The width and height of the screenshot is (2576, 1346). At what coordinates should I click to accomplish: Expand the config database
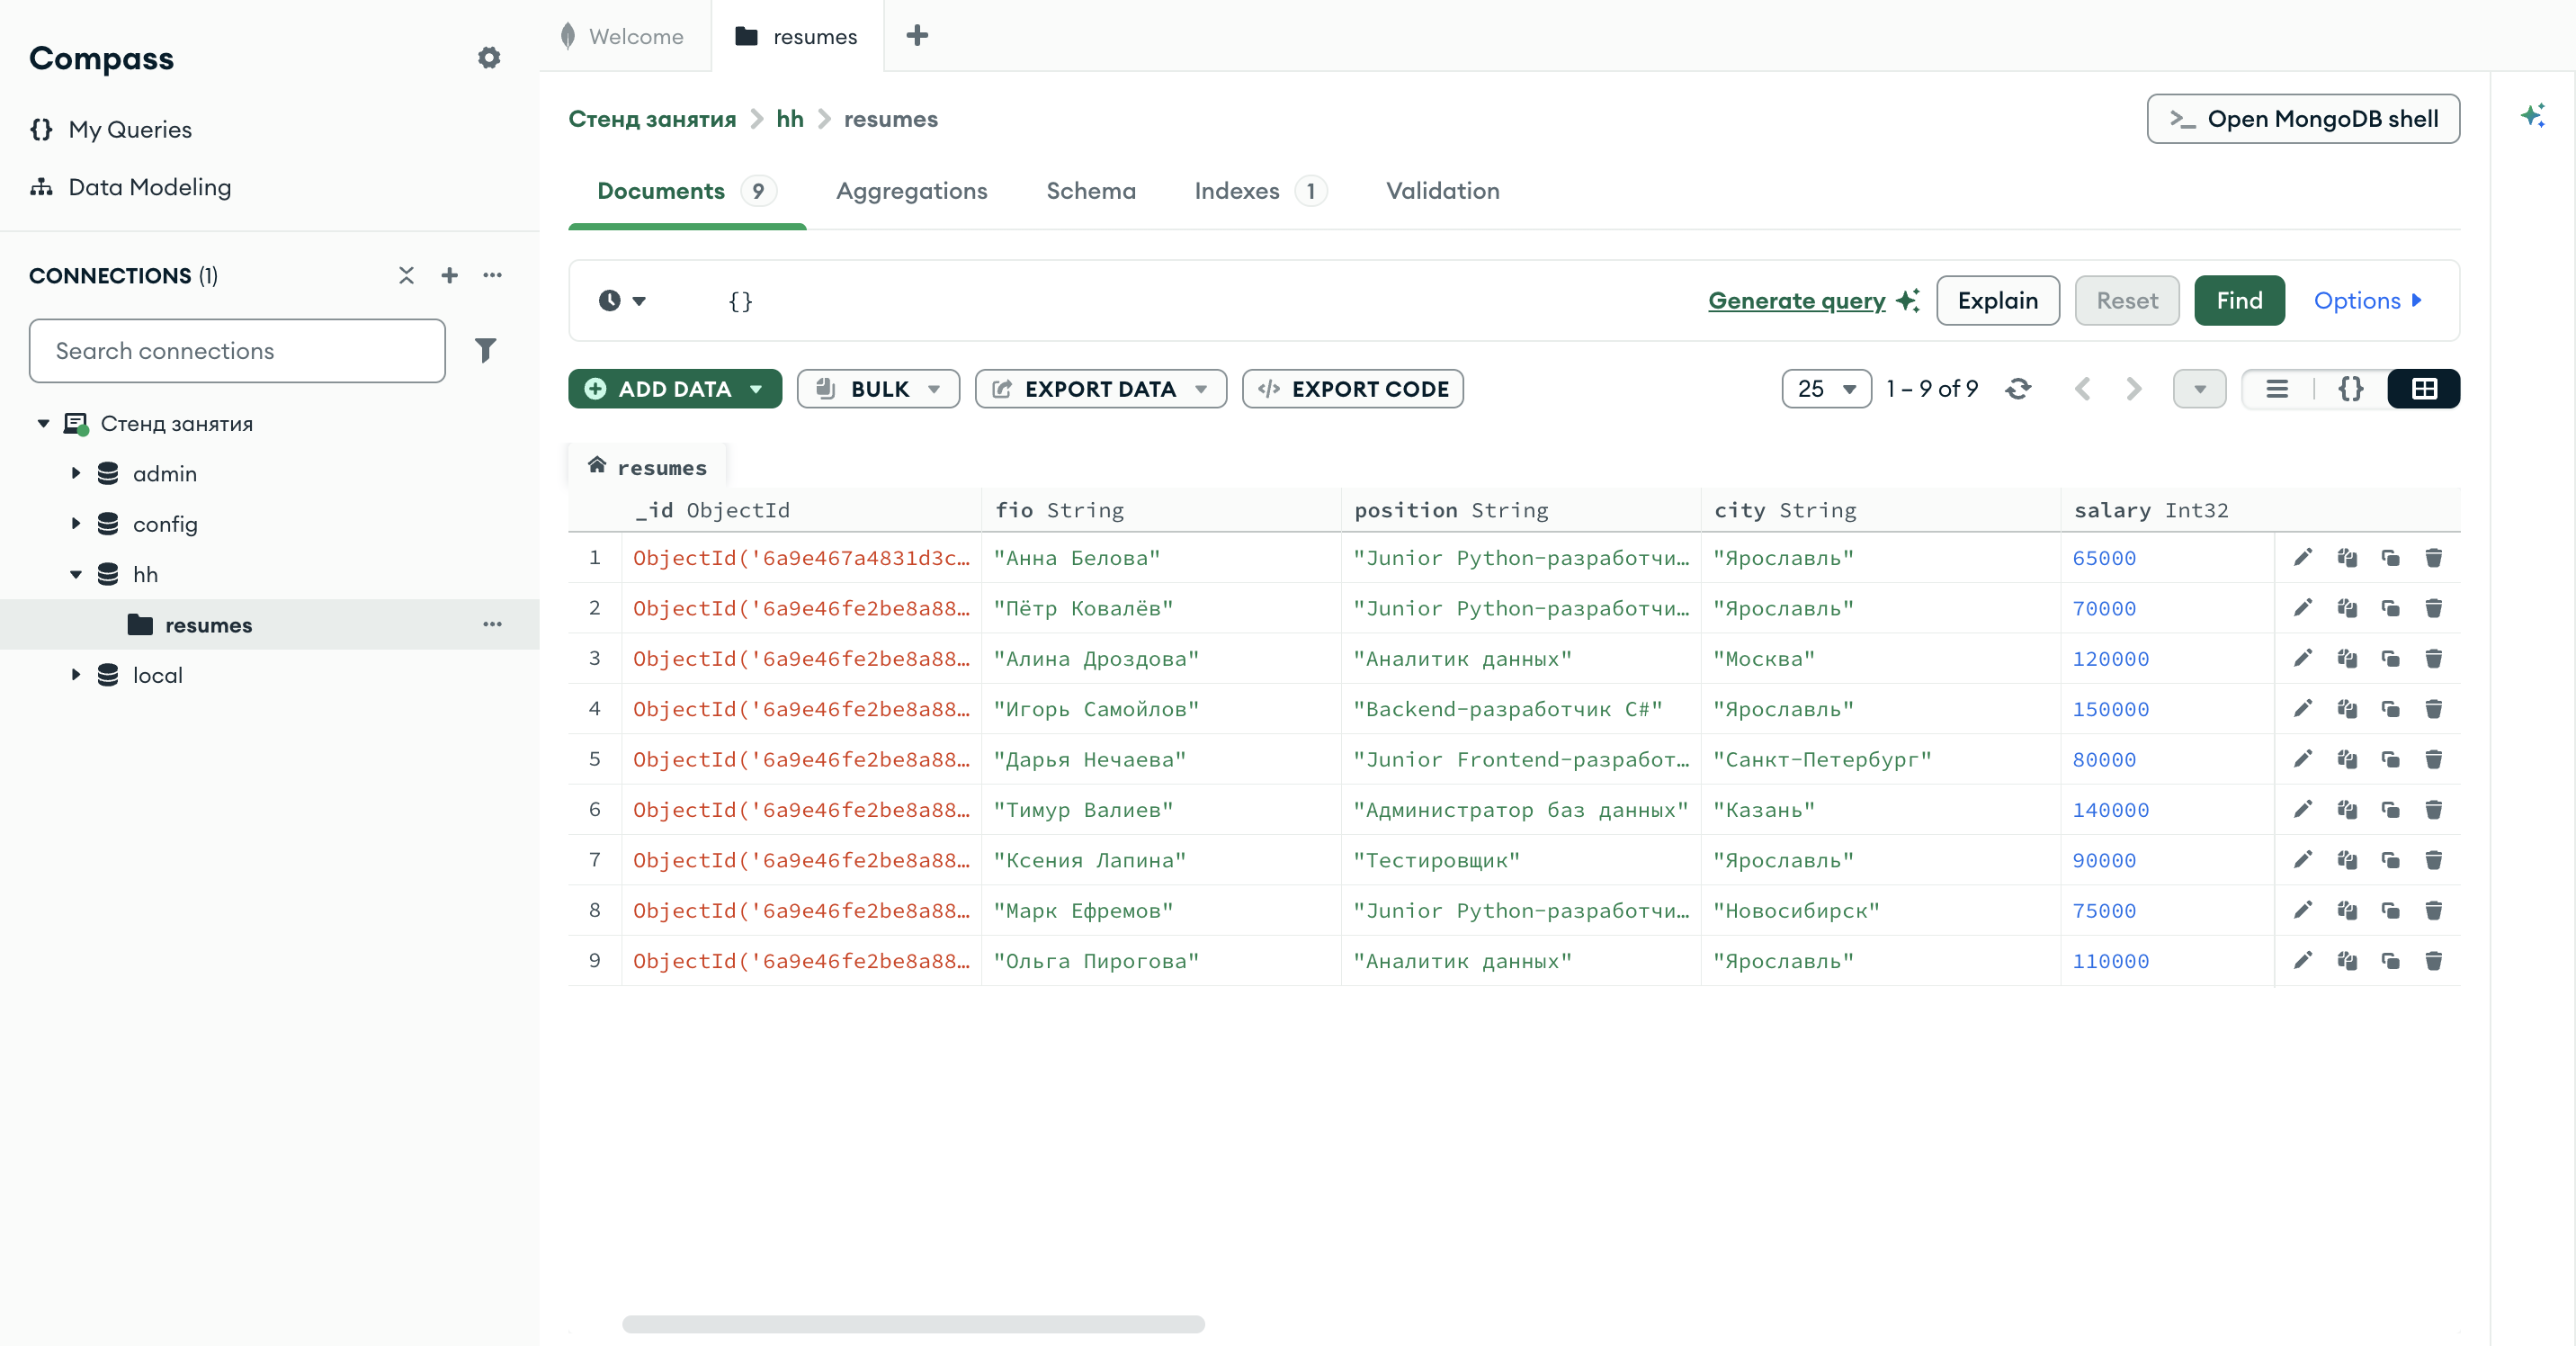(76, 523)
